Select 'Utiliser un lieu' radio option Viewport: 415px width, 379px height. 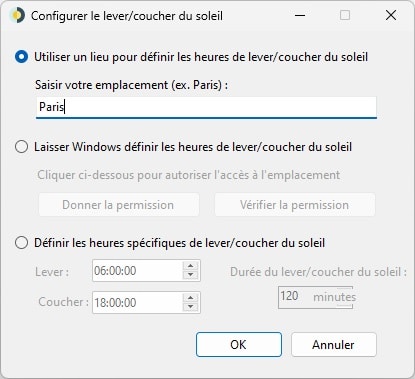tap(21, 57)
